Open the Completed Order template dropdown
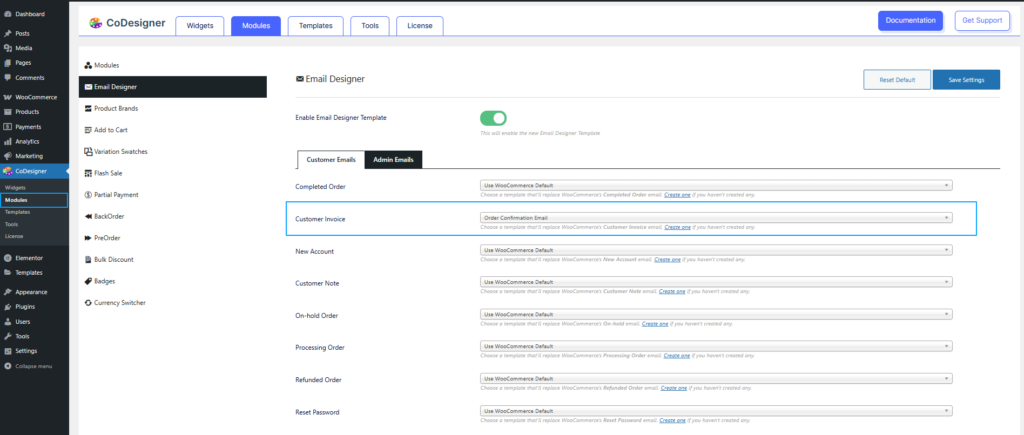This screenshot has height=435, width=1024. 716,185
